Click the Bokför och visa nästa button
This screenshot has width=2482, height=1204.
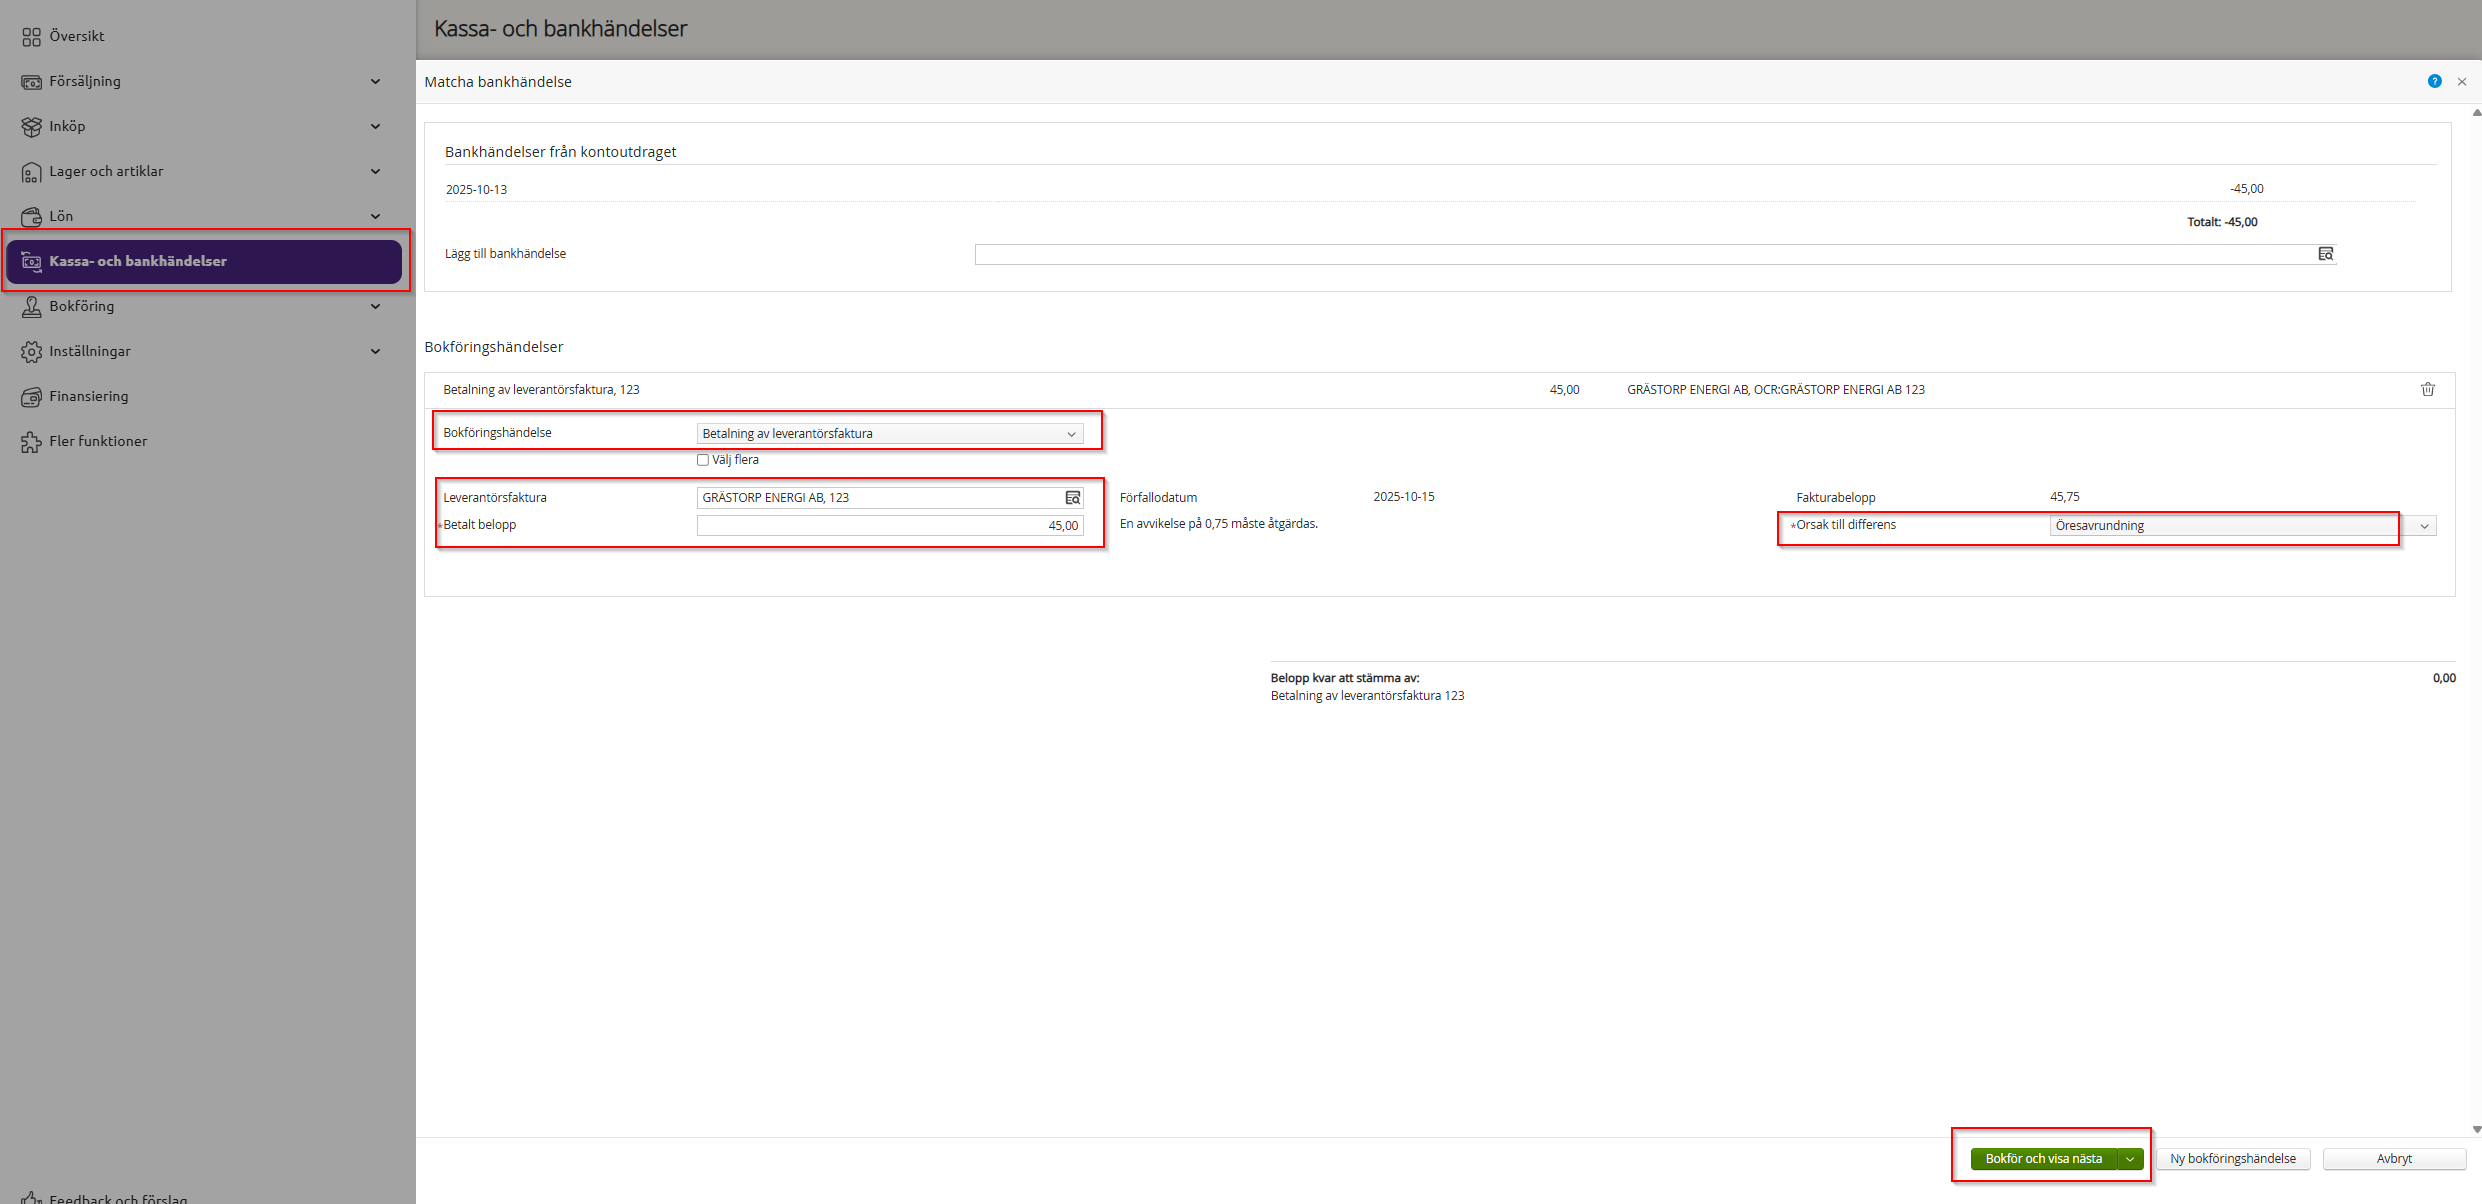(x=2043, y=1159)
